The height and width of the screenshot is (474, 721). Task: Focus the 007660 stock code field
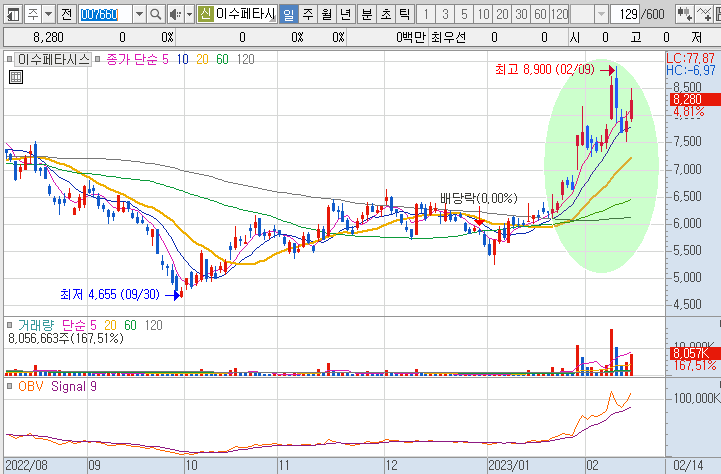point(105,14)
